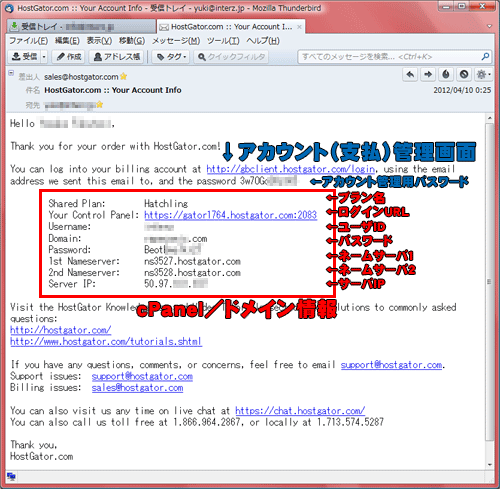Open the tab list dropdown arrow
The width and height of the screenshot is (500, 489).
click(x=489, y=26)
